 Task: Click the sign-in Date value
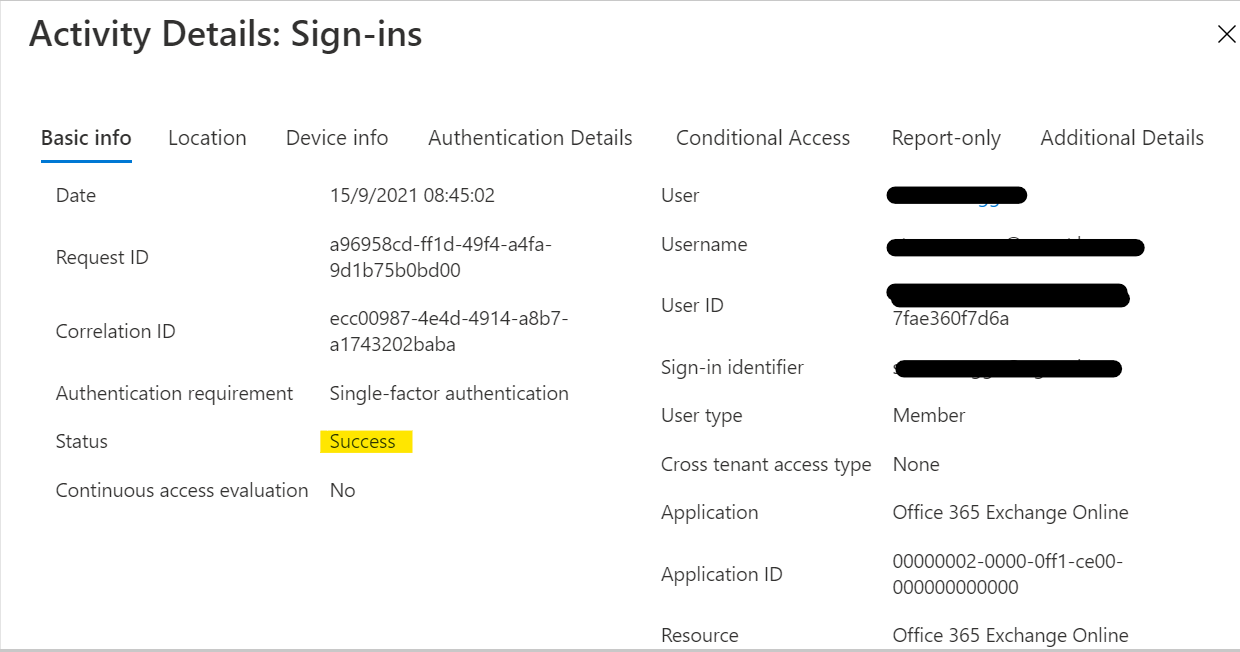(x=412, y=195)
